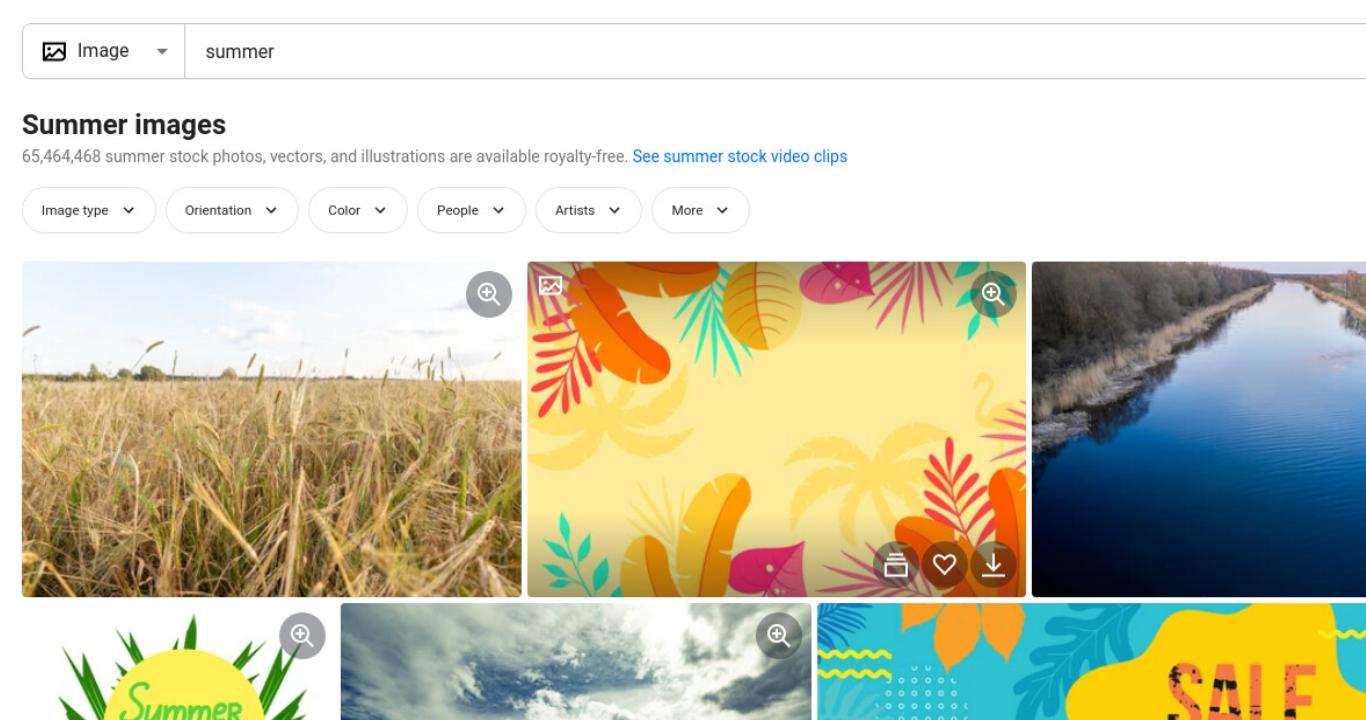Expand the Artists filter
Screen dimensions: 1366x720
[589, 210]
